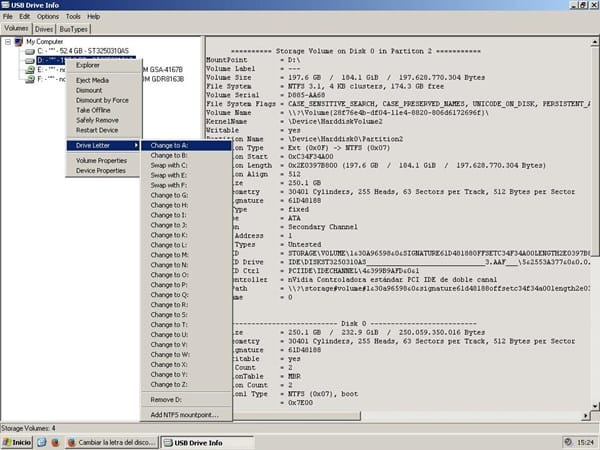Select Eject Media from context menu

click(x=92, y=80)
